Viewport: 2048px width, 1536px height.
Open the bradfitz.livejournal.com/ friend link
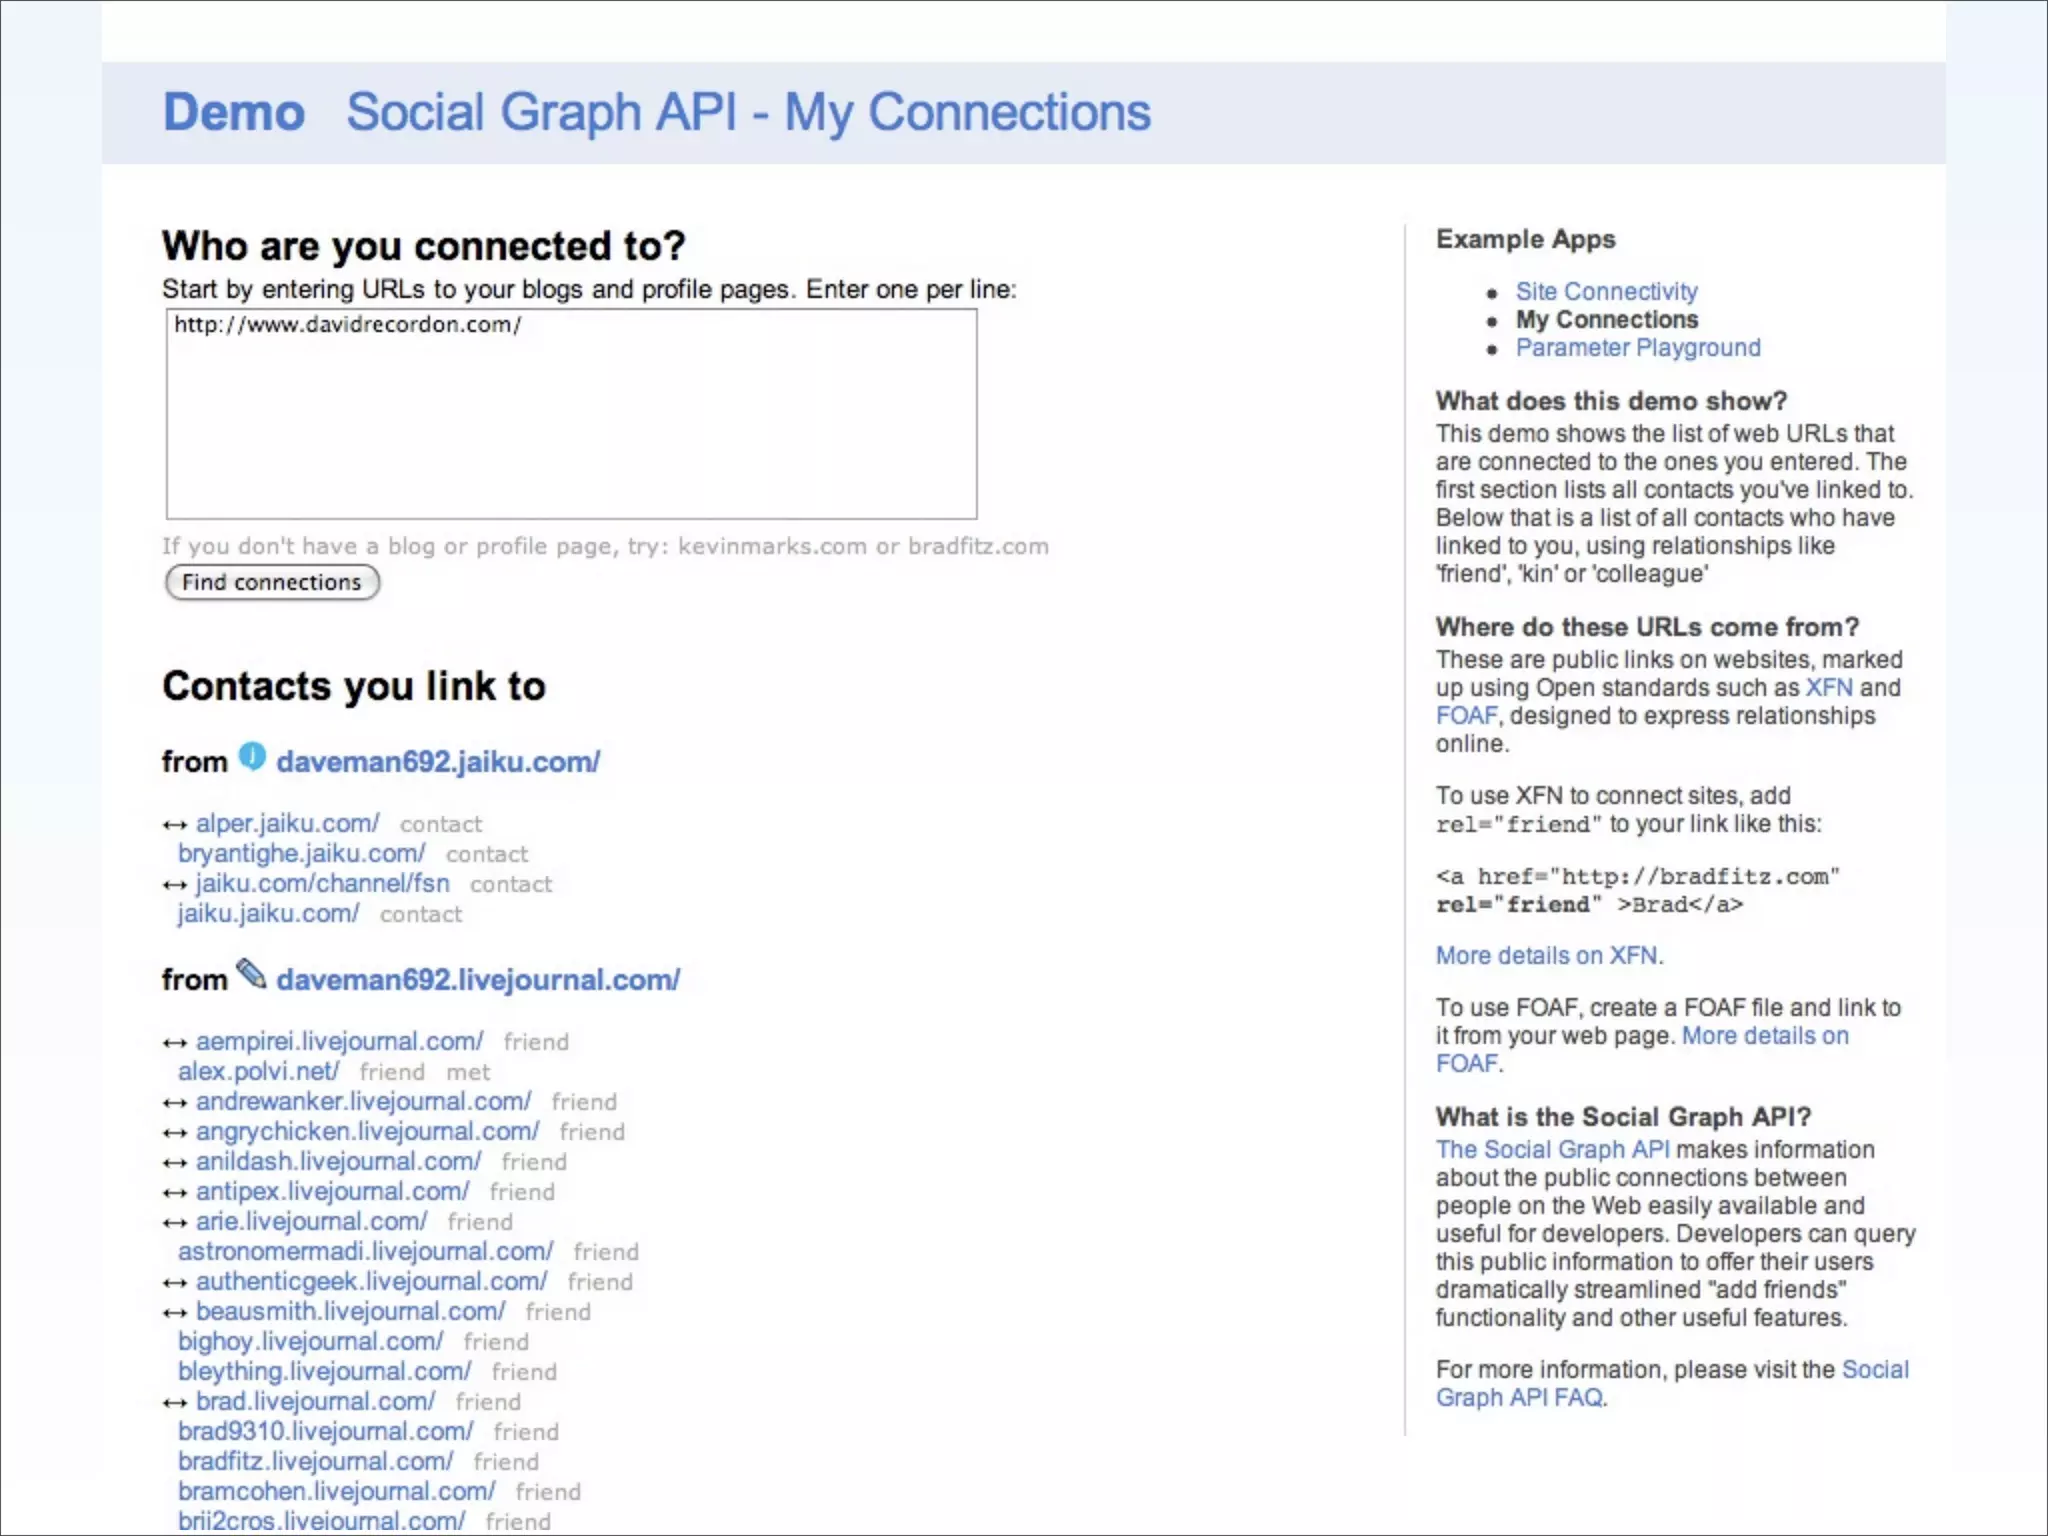point(315,1462)
